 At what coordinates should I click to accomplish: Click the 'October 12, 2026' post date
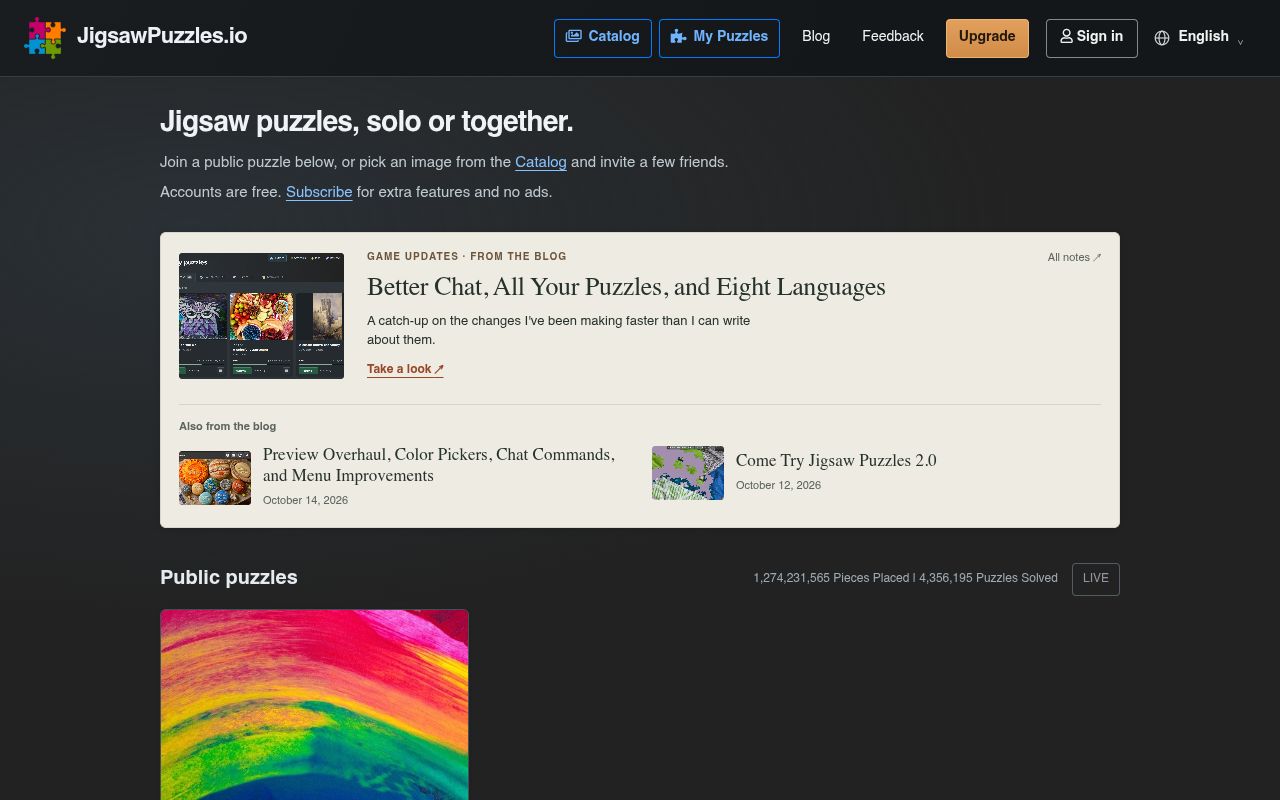pyautogui.click(x=778, y=485)
